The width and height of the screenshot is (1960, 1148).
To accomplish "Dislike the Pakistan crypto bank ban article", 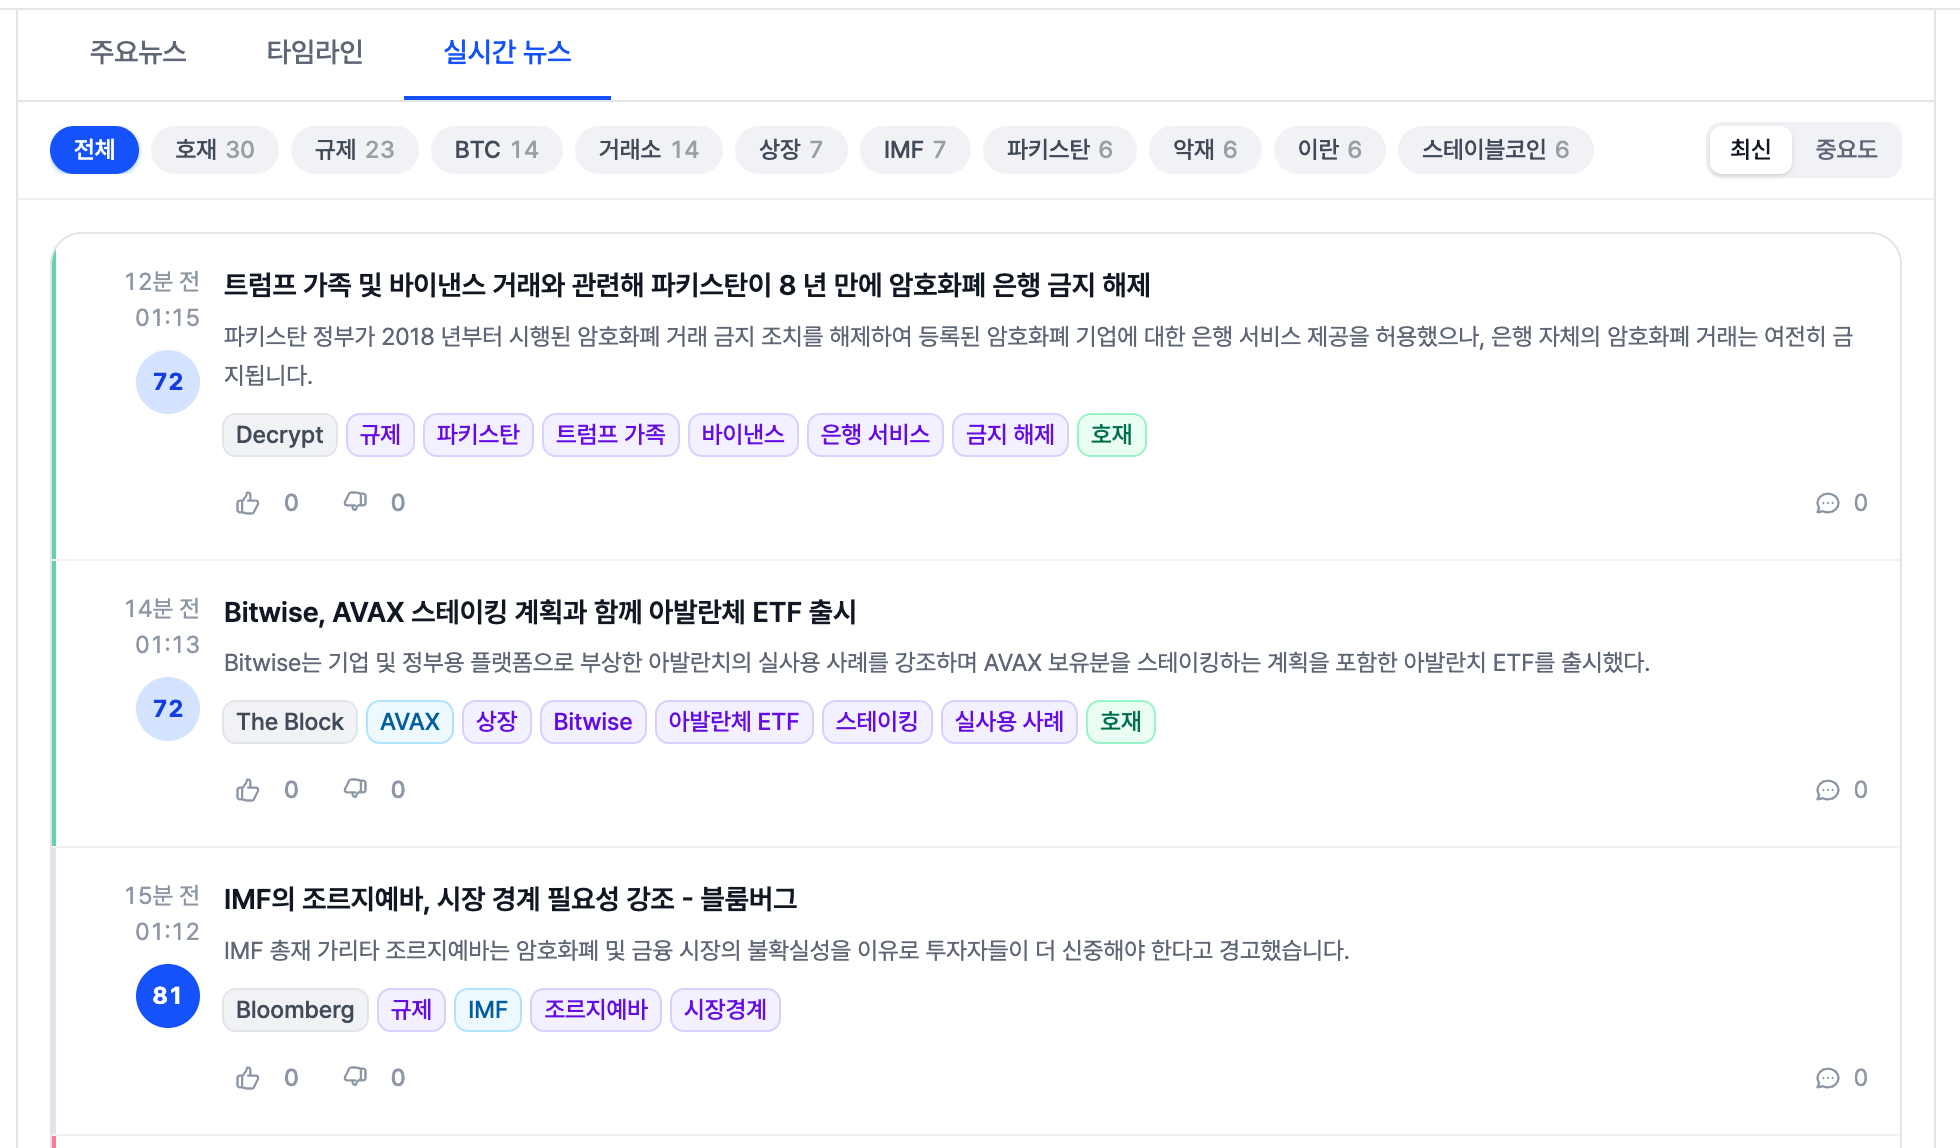I will tap(355, 503).
